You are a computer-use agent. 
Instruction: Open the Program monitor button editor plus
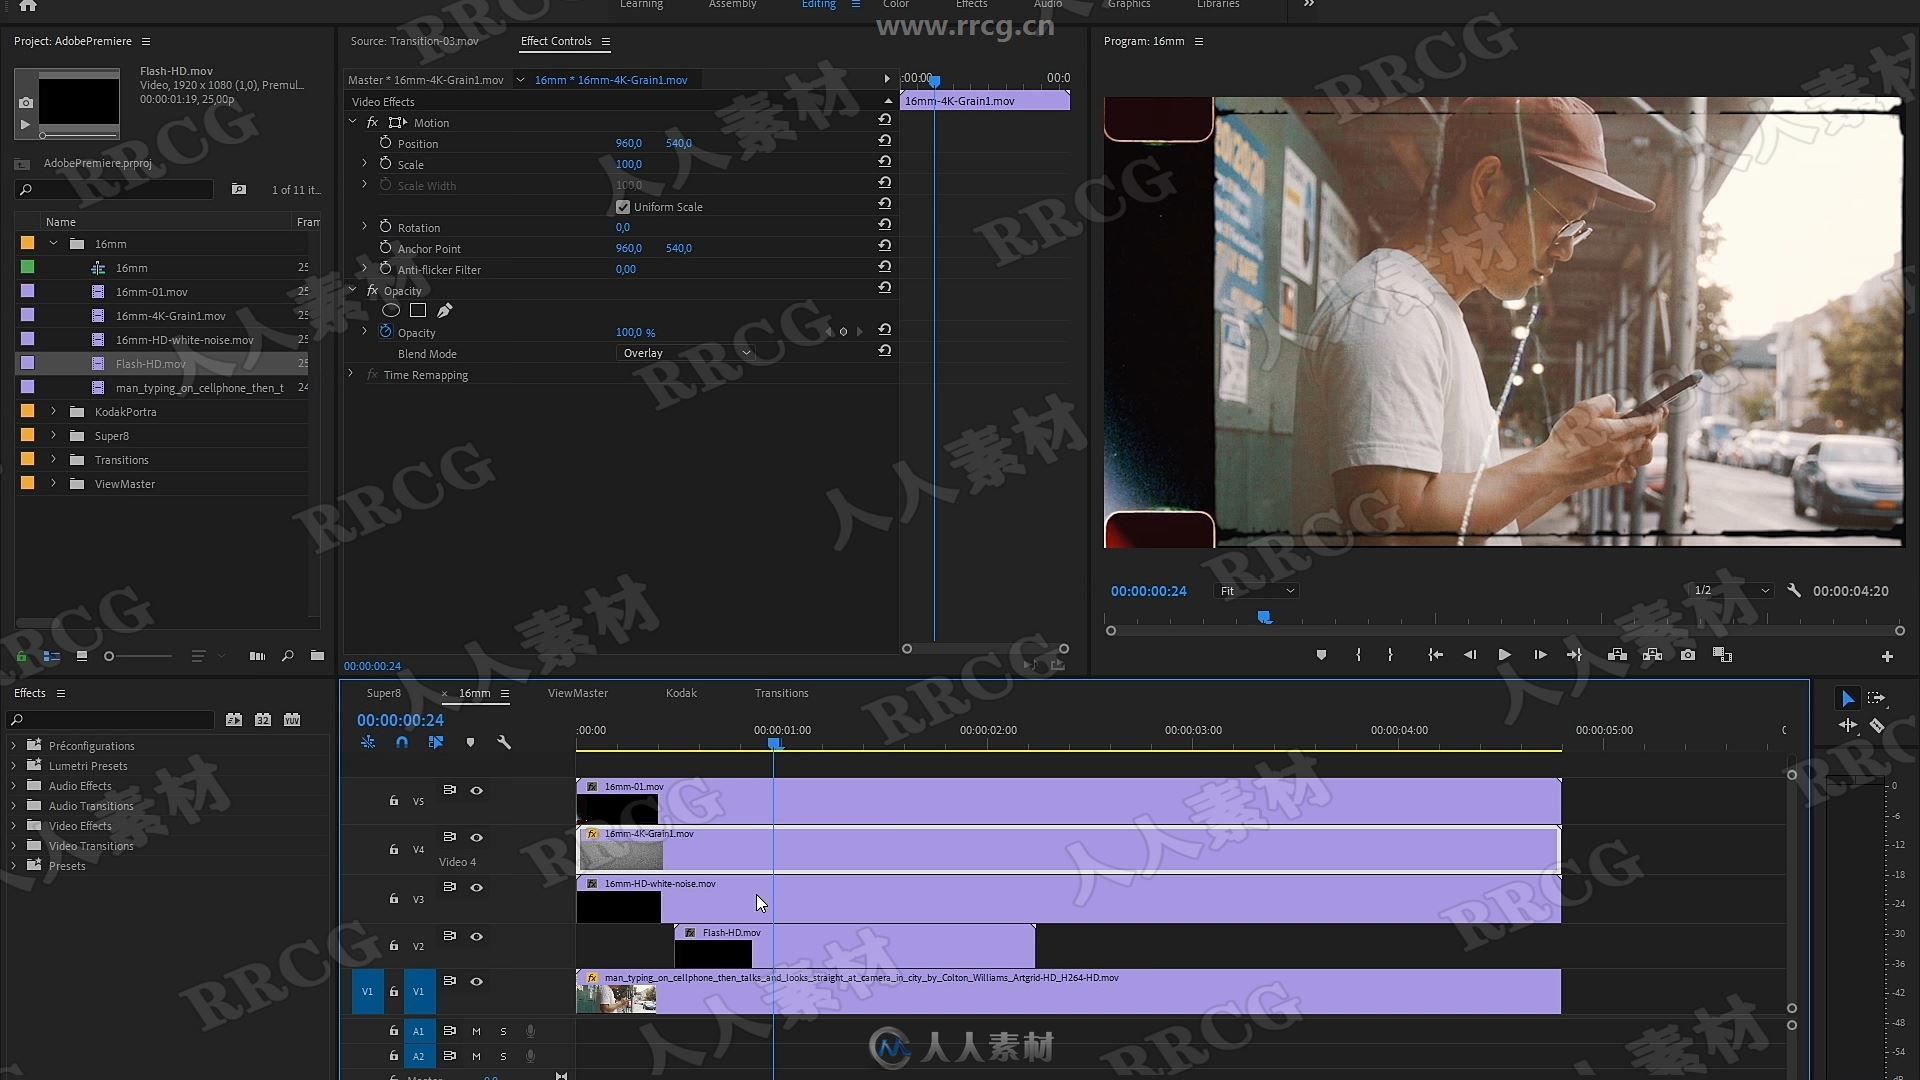pyautogui.click(x=1887, y=657)
